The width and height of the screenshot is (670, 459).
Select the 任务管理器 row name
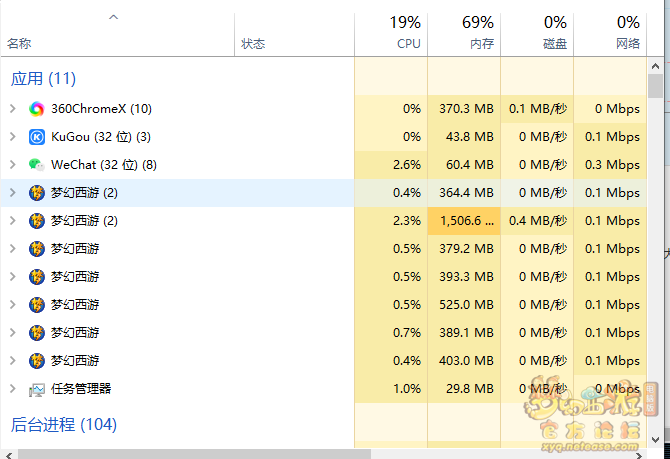(81, 389)
